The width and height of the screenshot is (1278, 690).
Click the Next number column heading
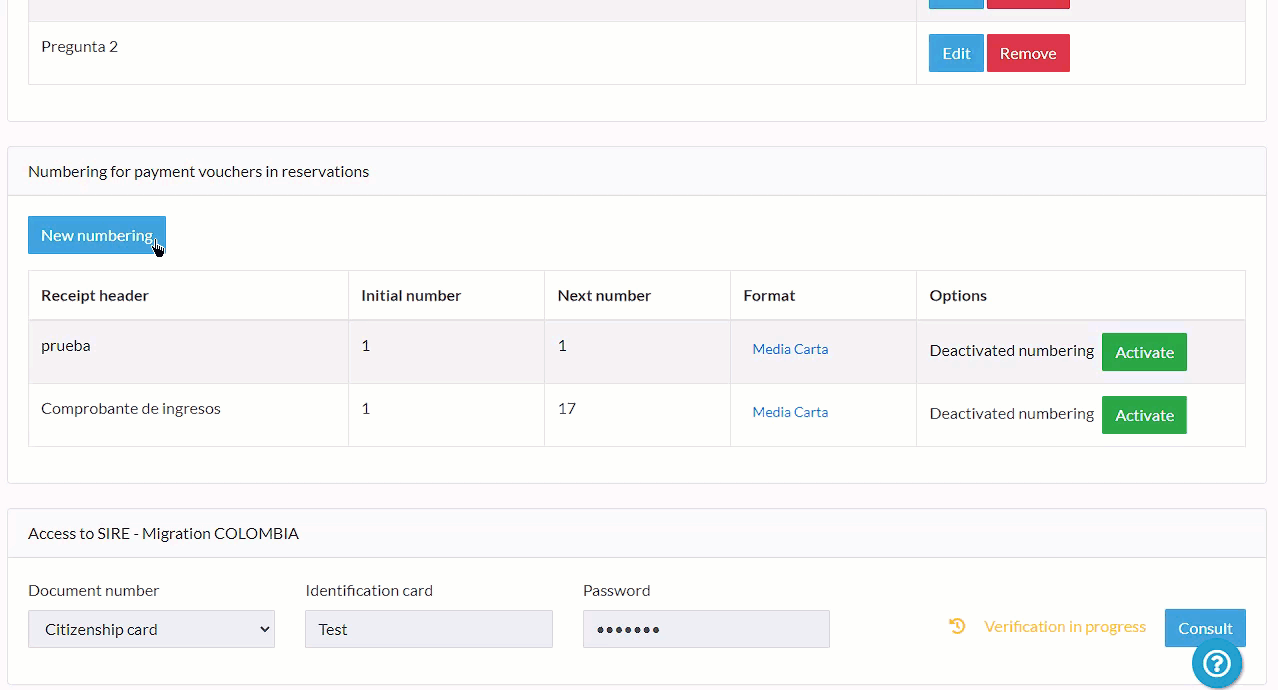[x=603, y=296]
